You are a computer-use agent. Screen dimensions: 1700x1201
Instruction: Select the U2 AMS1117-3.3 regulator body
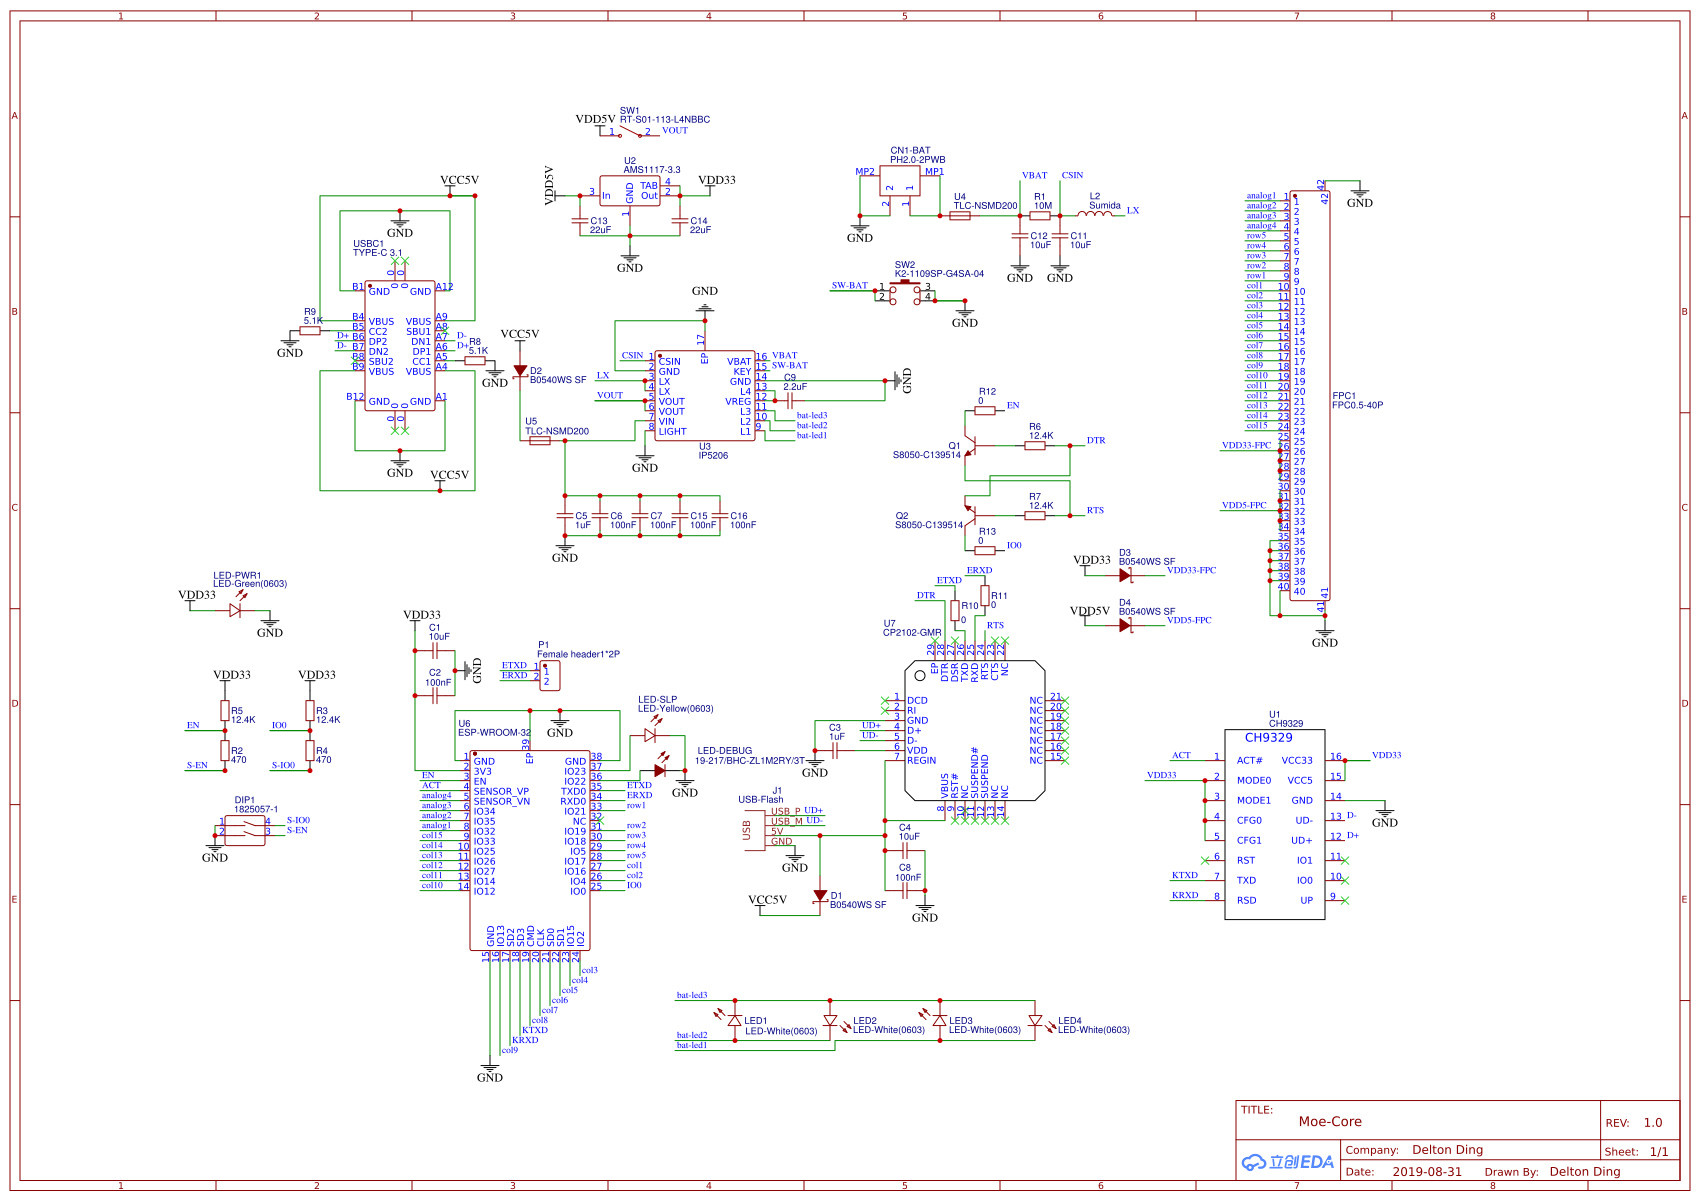tap(630, 191)
